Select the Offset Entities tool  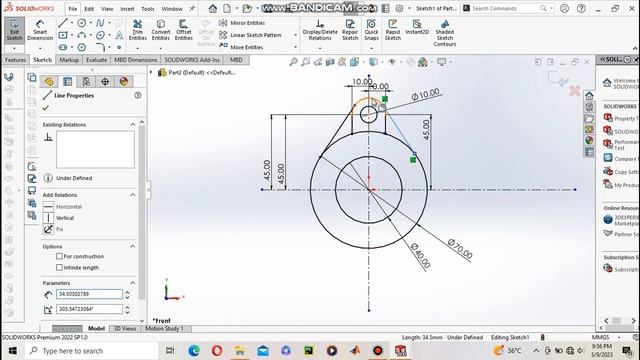(184, 30)
